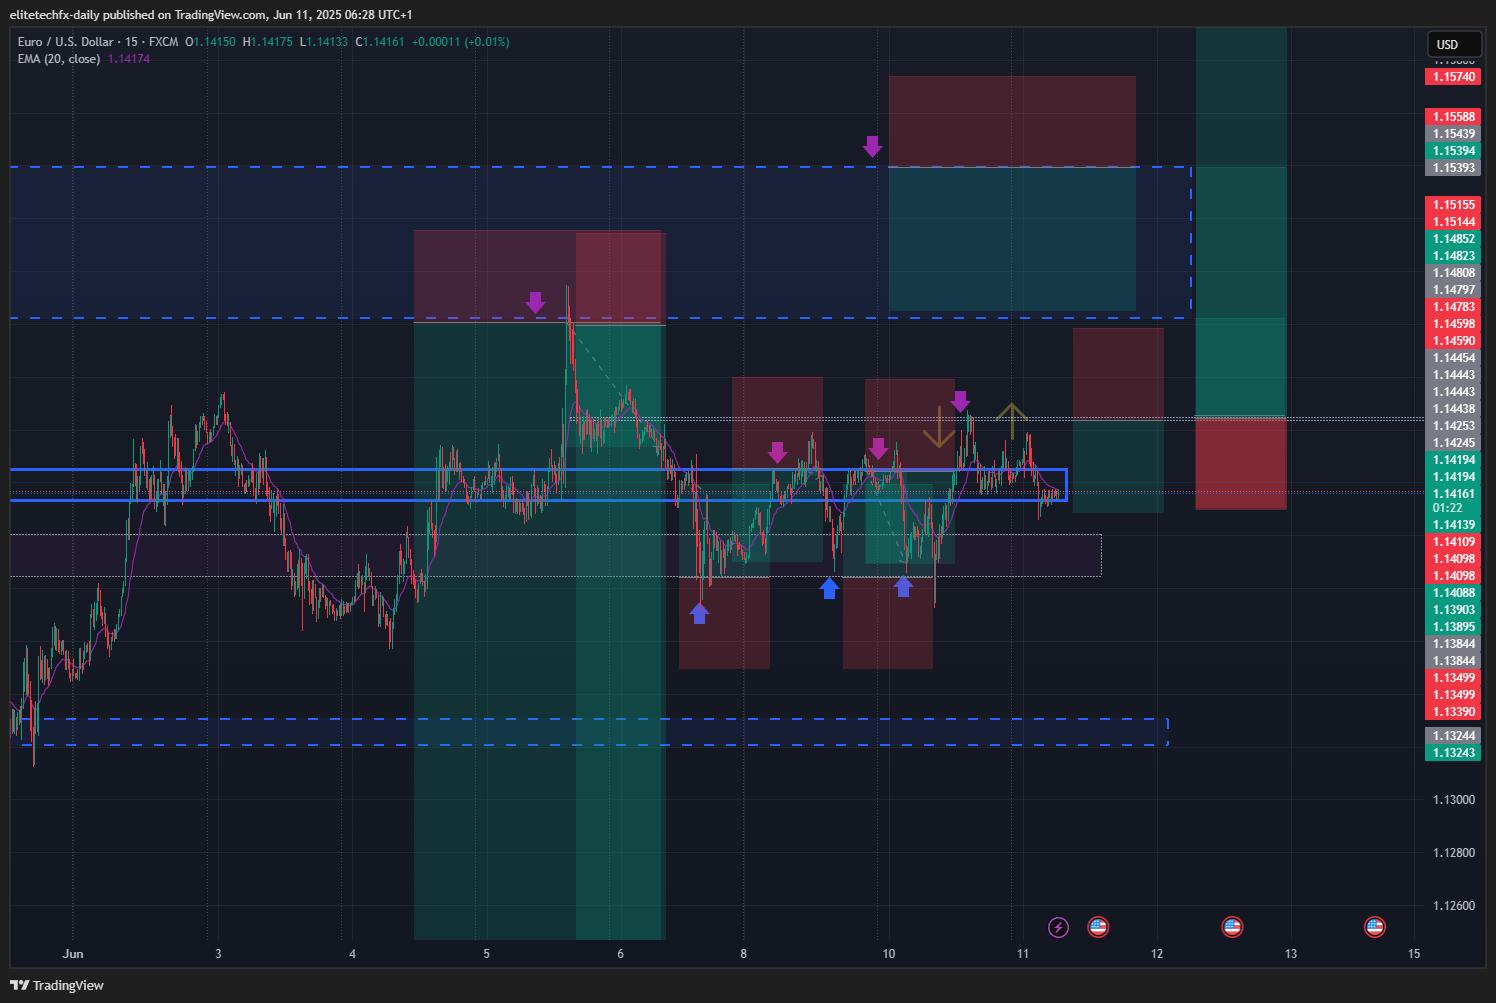Click the green 1.14088 price label
Image resolution: width=1496 pixels, height=1003 pixels.
tap(1453, 593)
